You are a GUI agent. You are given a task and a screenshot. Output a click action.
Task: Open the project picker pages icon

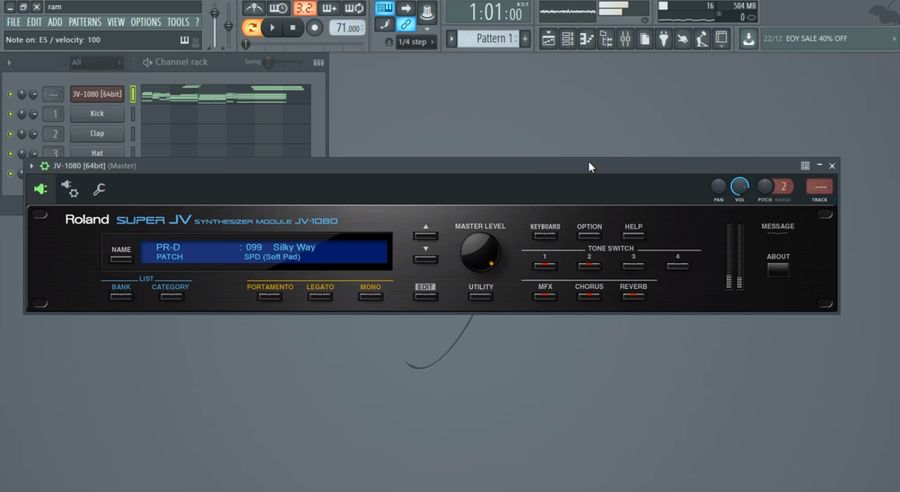tap(645, 38)
